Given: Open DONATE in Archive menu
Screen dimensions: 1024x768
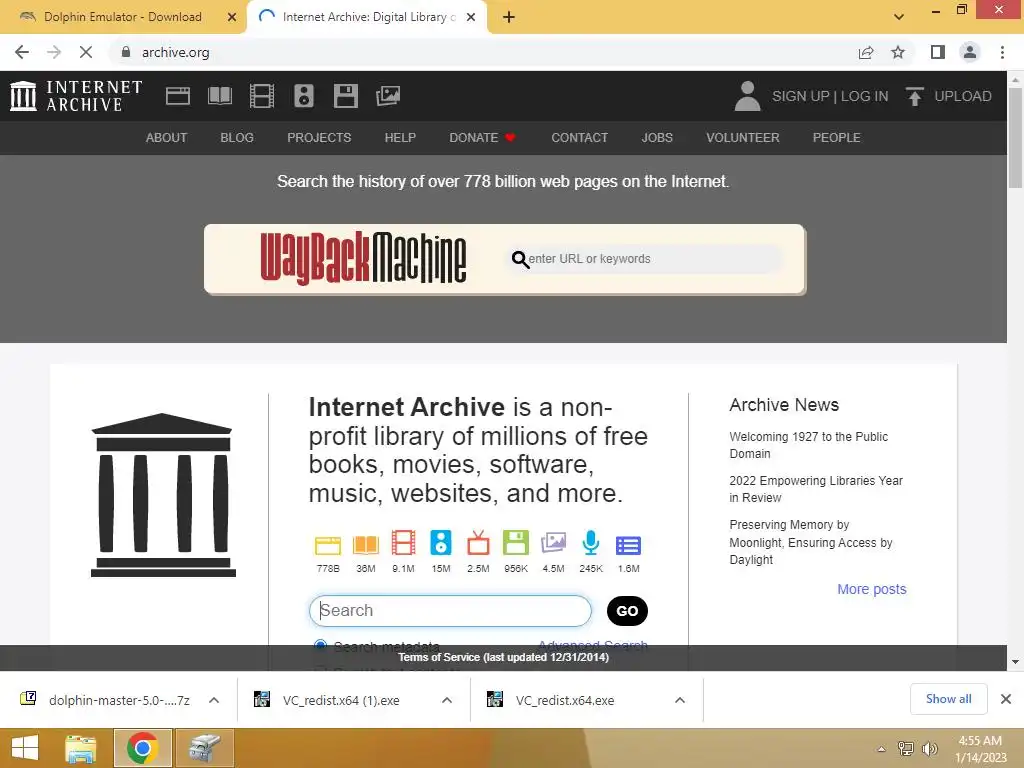Looking at the screenshot, I should (482, 138).
